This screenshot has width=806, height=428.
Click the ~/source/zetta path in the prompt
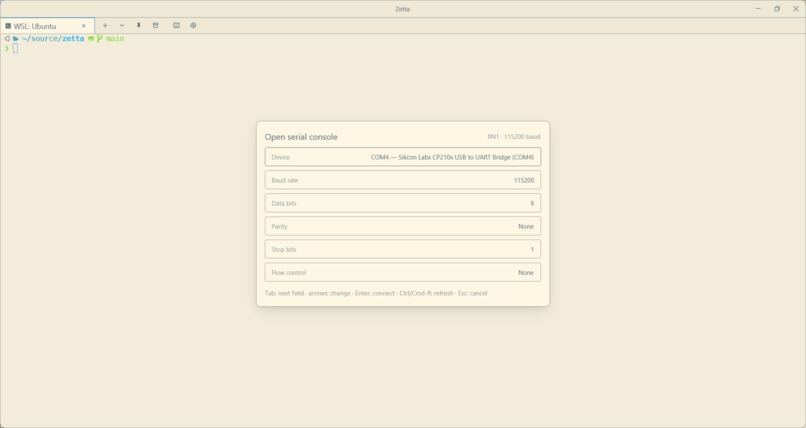pyautogui.click(x=53, y=39)
